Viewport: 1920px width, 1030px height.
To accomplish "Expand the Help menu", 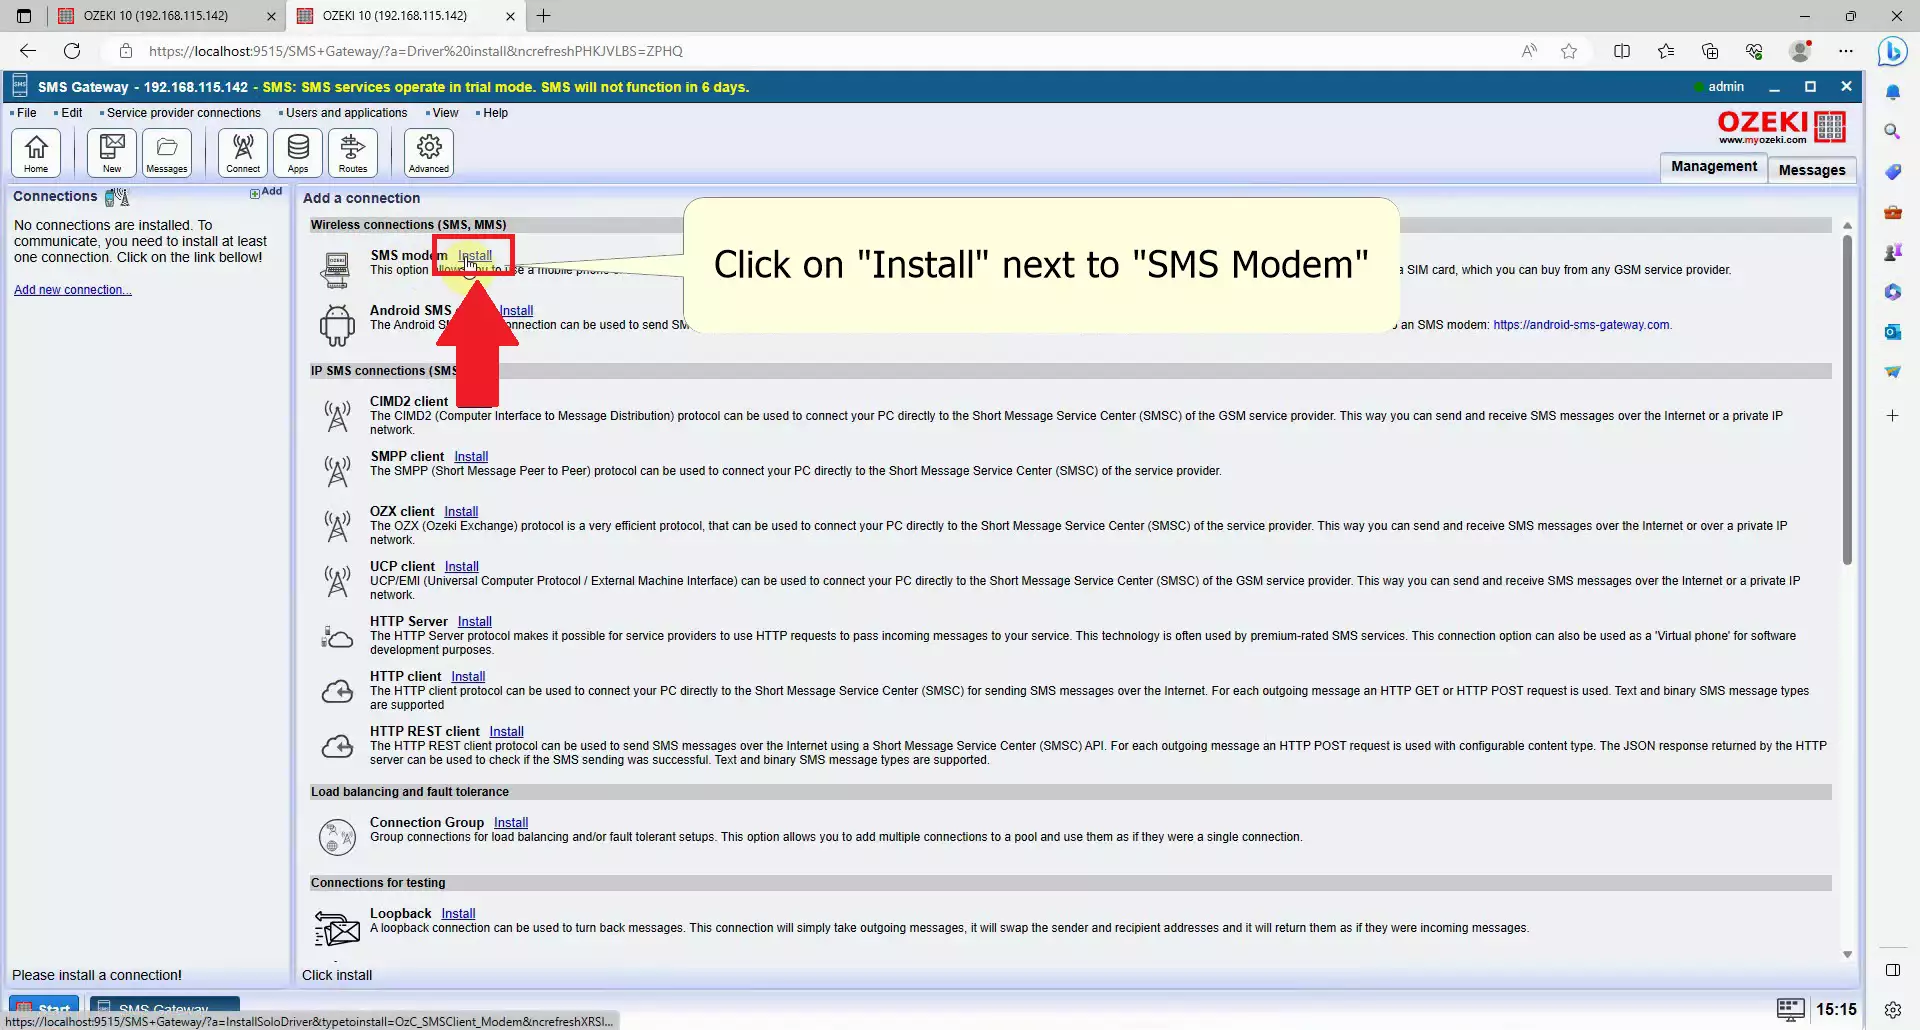I will pyautogui.click(x=495, y=113).
